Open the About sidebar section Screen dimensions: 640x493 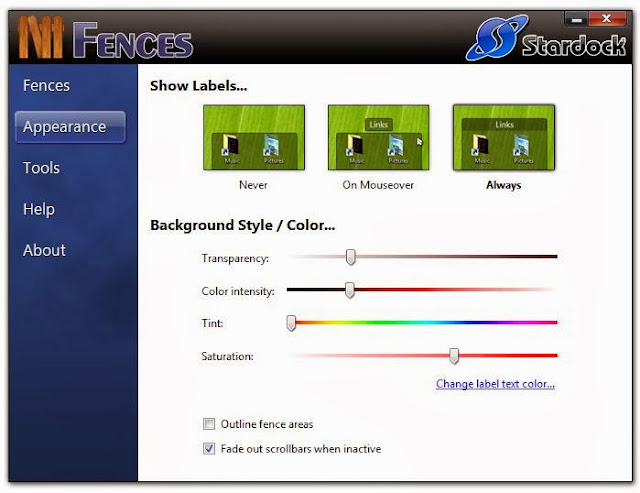pyautogui.click(x=44, y=250)
